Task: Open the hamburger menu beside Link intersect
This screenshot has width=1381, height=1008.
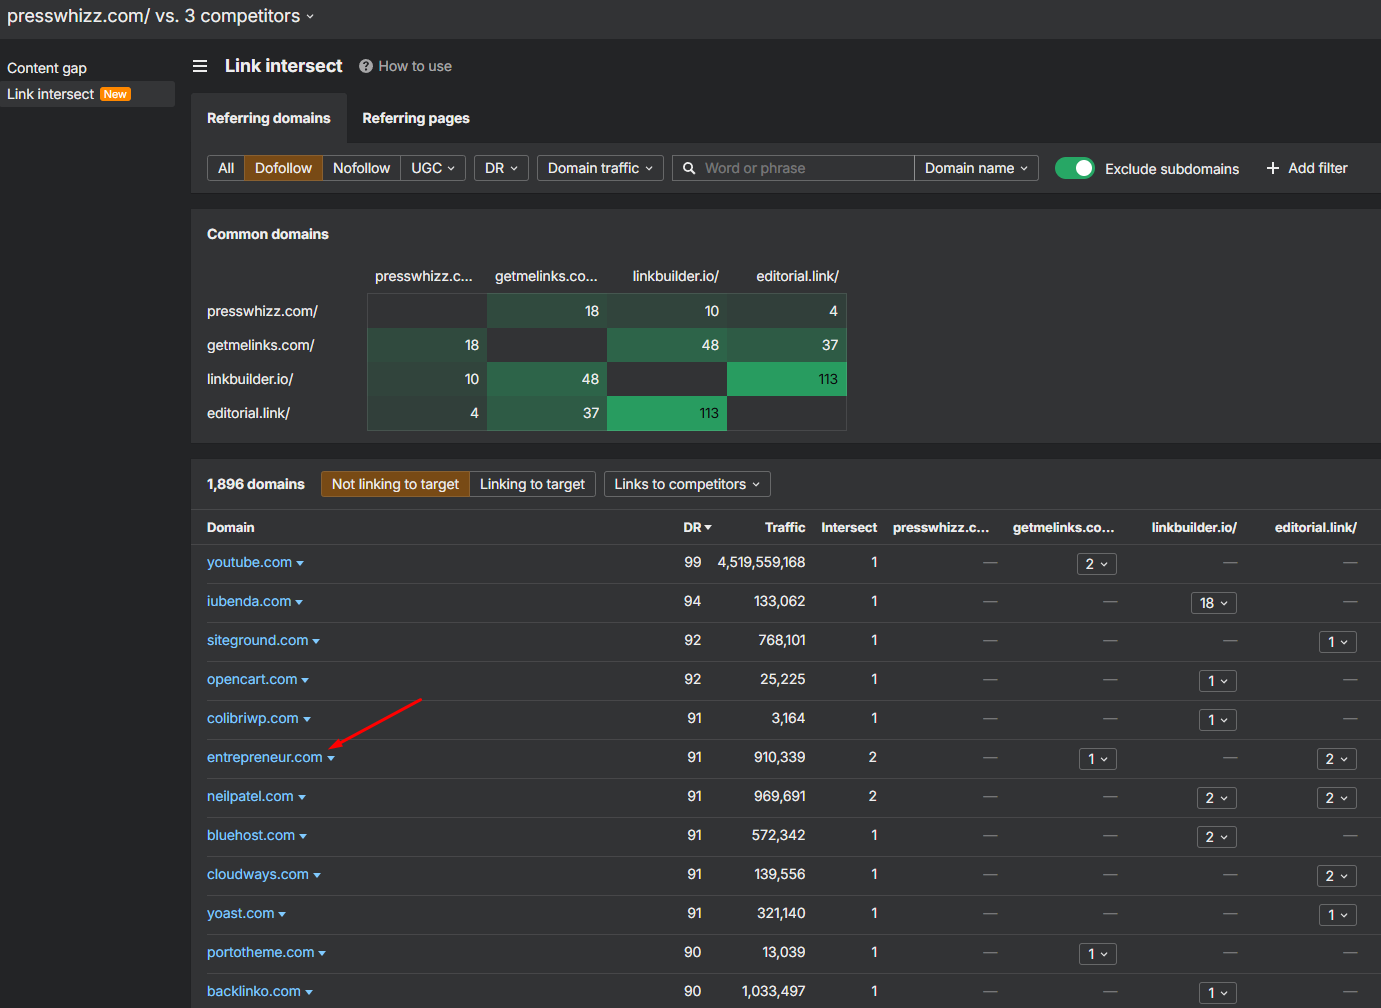Action: click(200, 66)
